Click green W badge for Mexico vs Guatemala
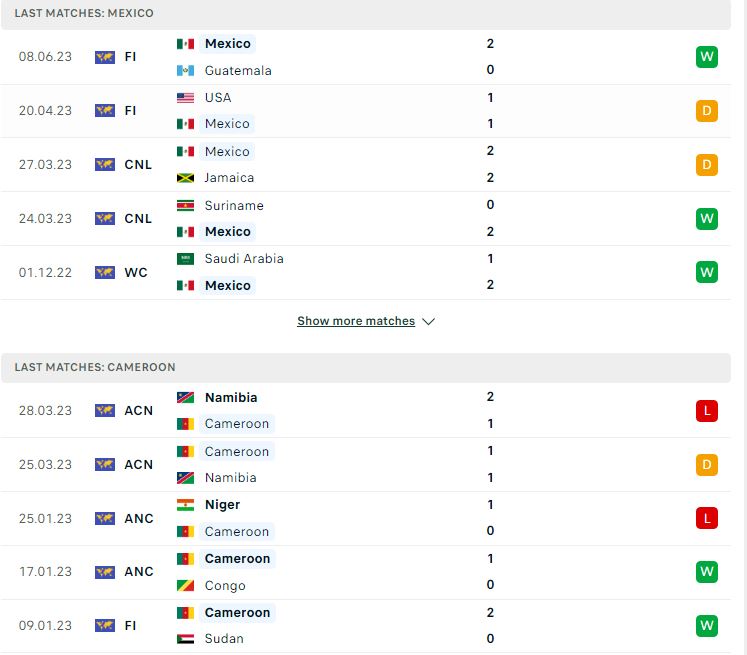Viewport: 747px width, 655px height. tap(707, 57)
